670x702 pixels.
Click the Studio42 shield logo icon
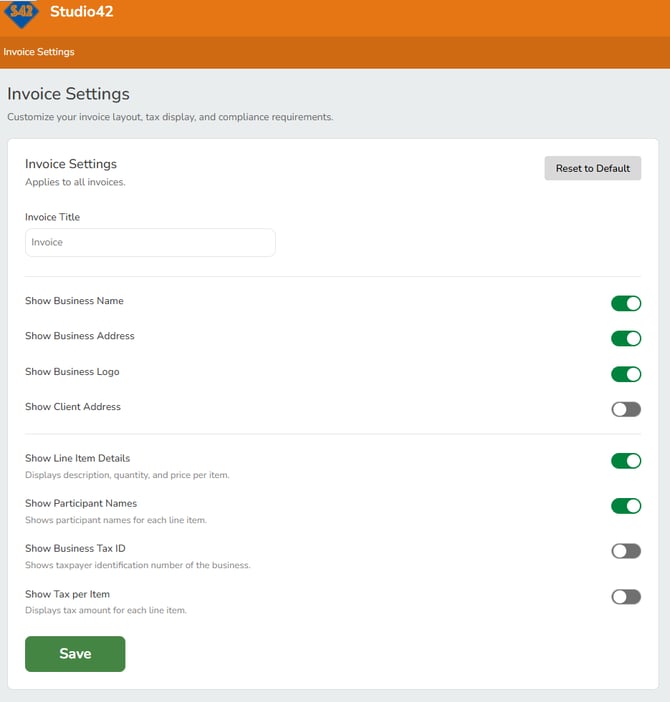[x=22, y=13]
